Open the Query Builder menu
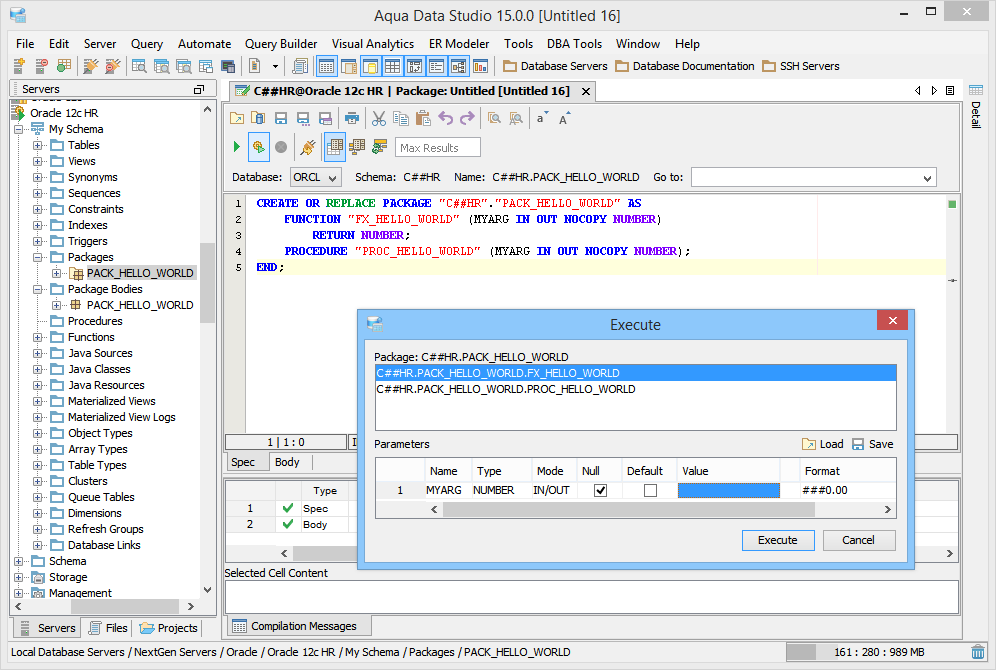 point(281,44)
